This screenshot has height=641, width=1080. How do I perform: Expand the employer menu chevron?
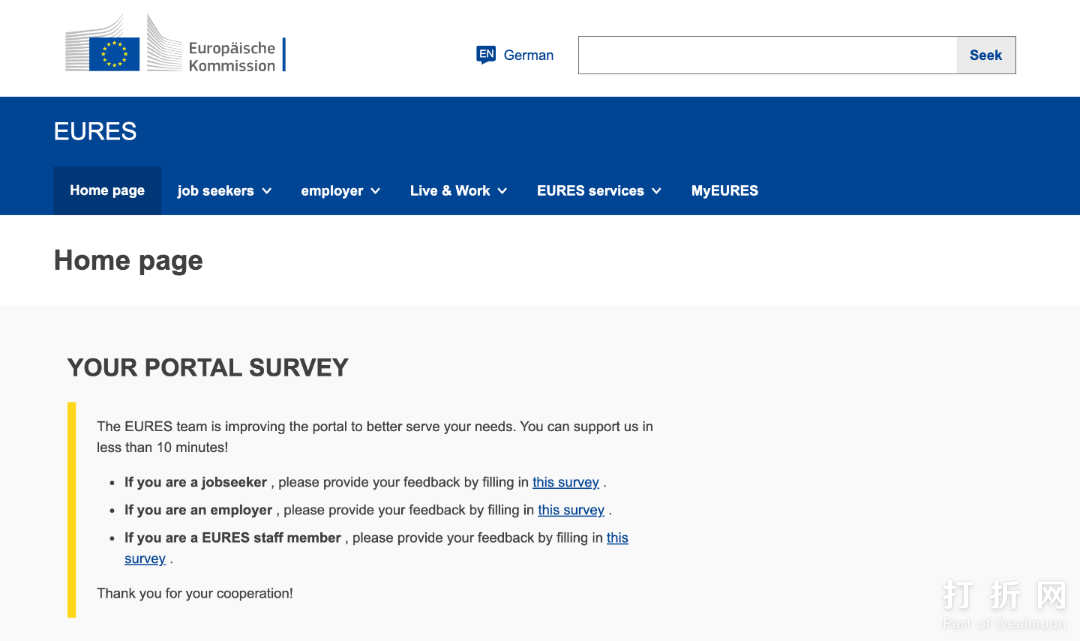coord(375,191)
